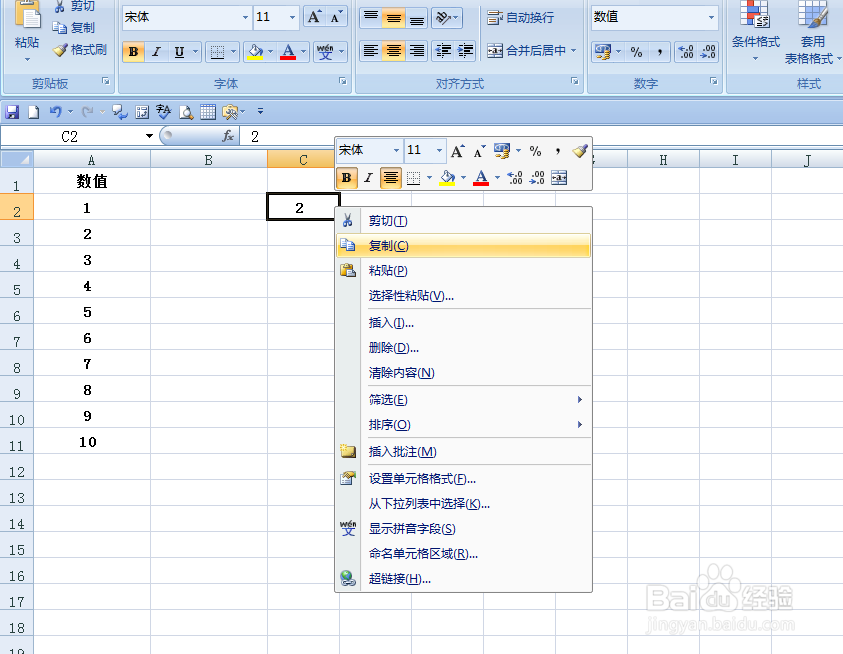Click the insert function fx button
843x654 pixels.
[x=228, y=136]
